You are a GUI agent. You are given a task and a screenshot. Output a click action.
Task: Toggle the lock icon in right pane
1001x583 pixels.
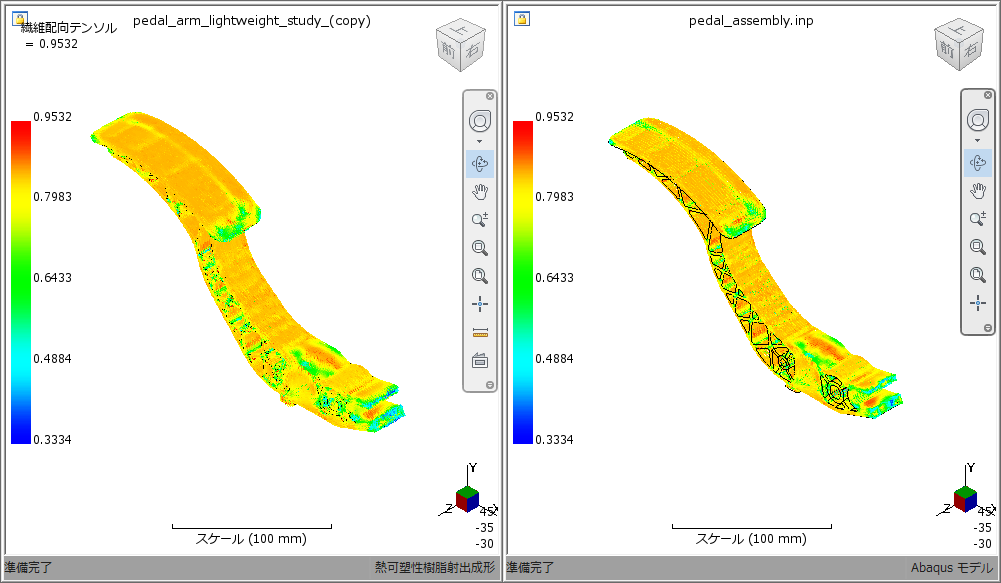tap(522, 19)
